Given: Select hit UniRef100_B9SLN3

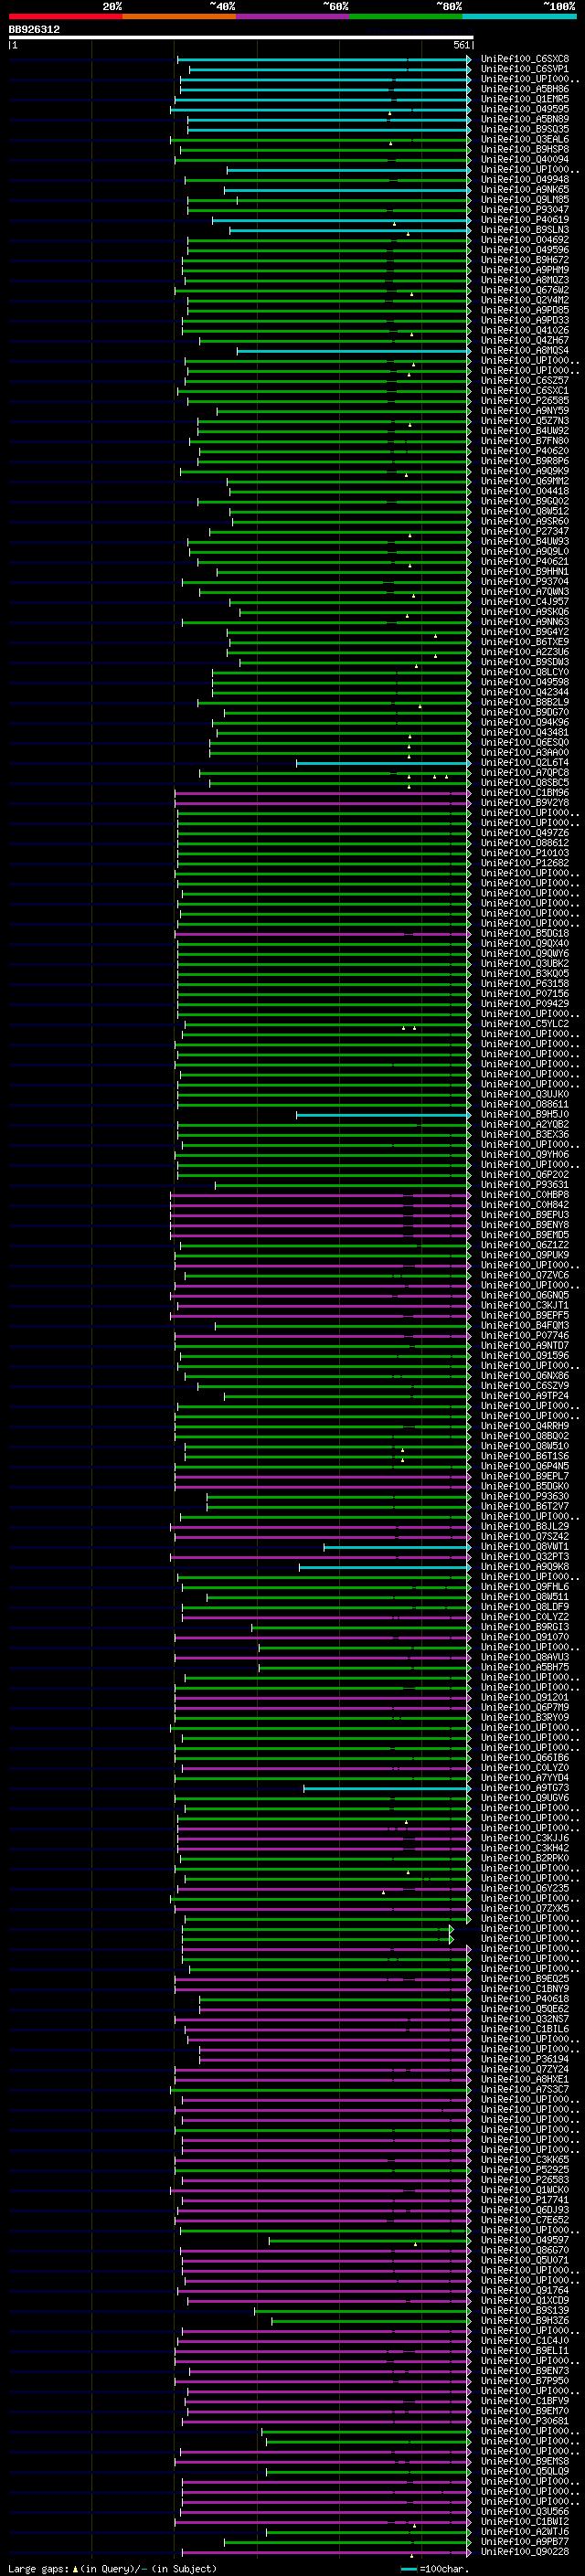Looking at the screenshot, I should (x=525, y=230).
